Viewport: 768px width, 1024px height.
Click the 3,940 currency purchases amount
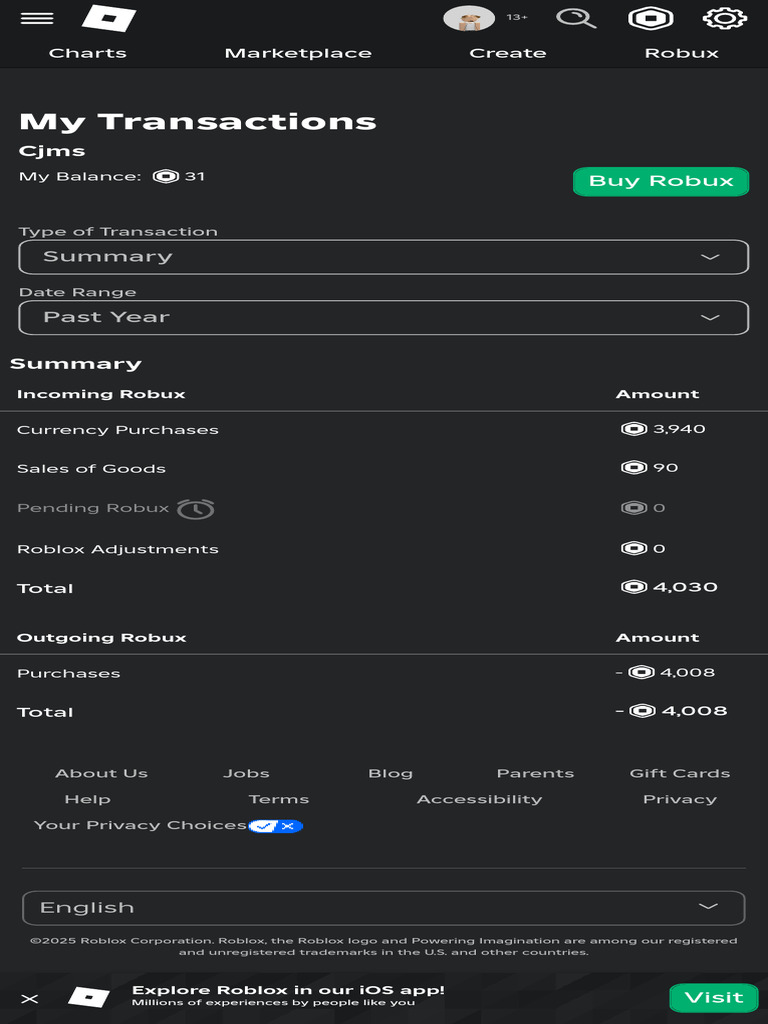[679, 429]
